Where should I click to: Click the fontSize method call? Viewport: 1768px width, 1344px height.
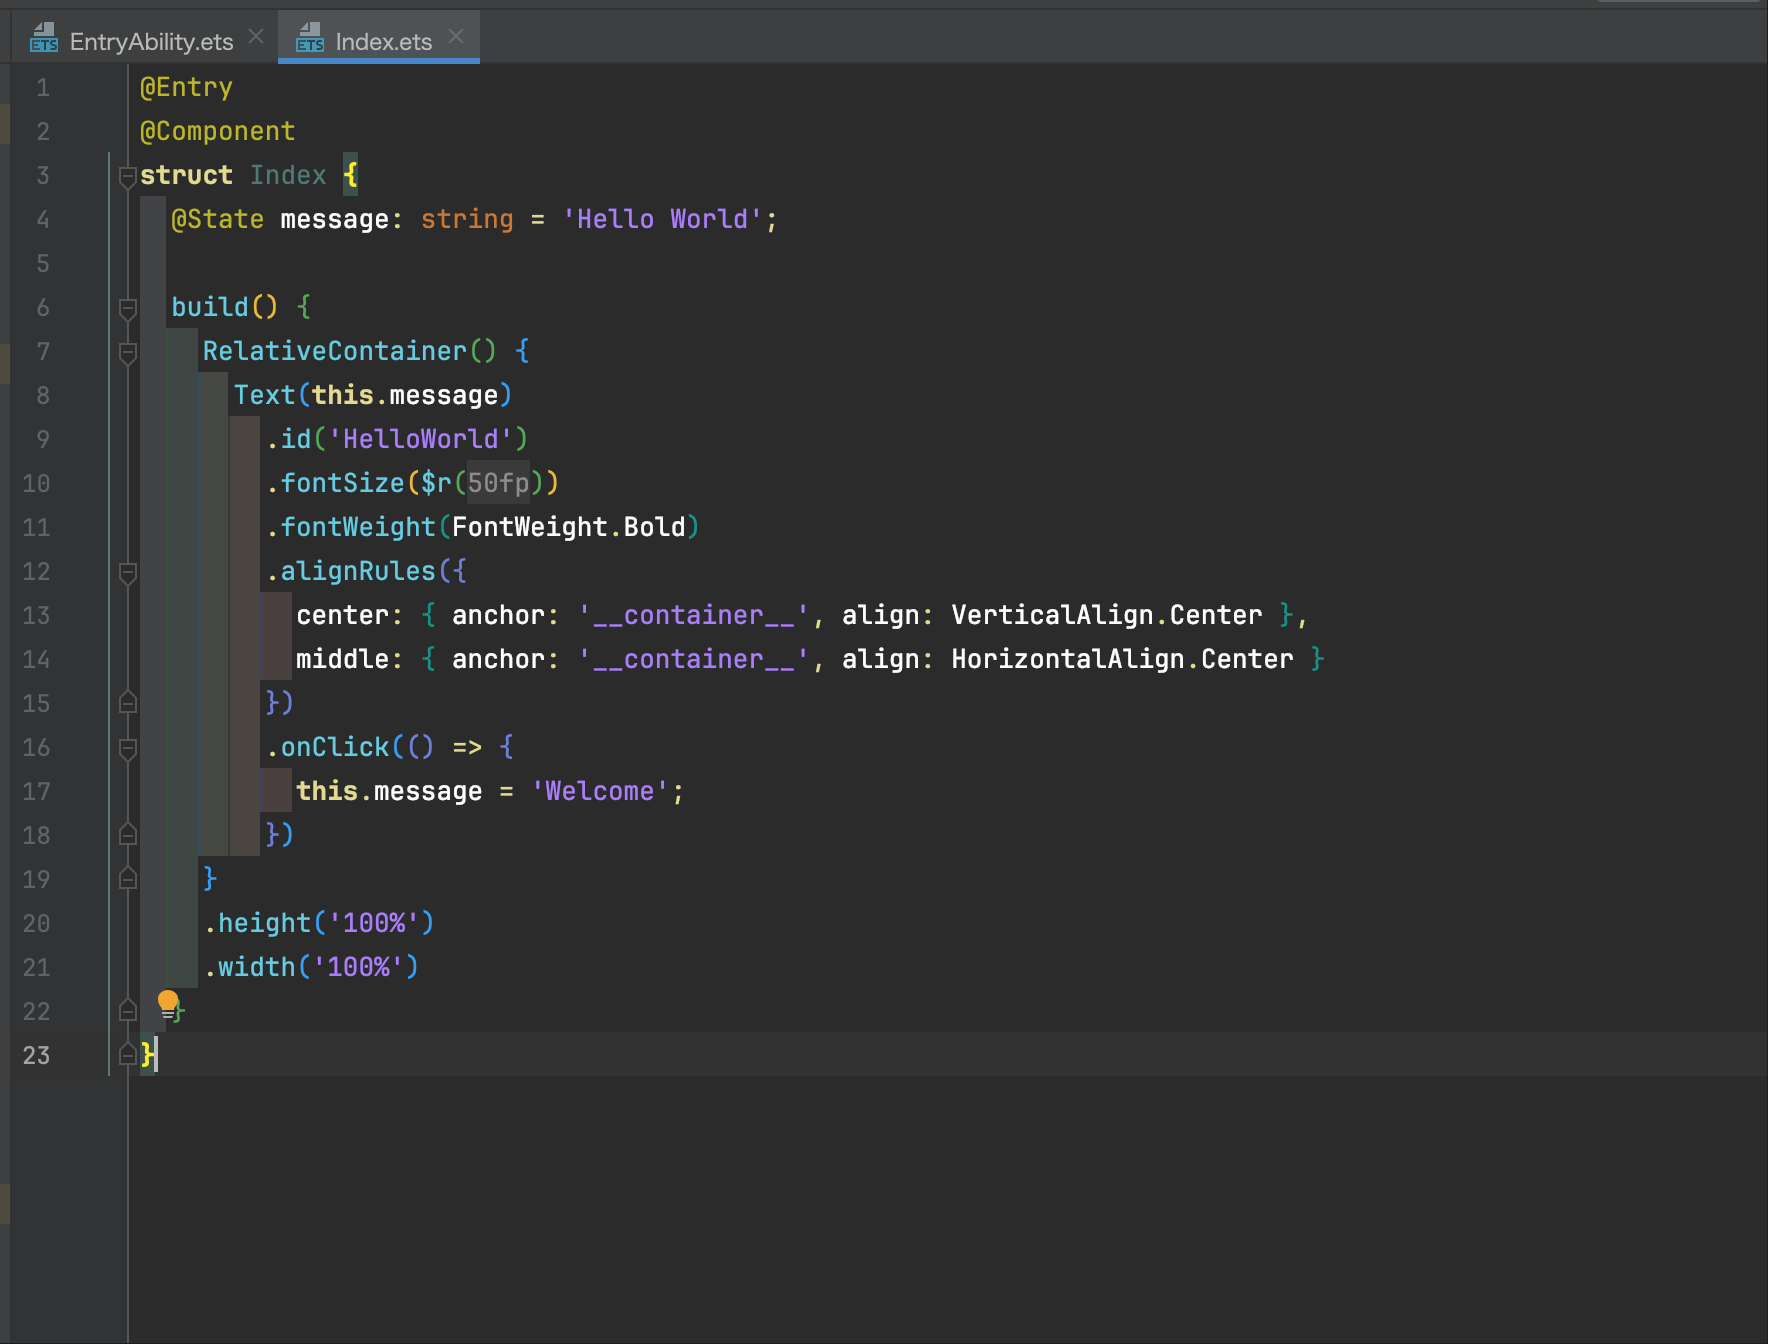[342, 483]
